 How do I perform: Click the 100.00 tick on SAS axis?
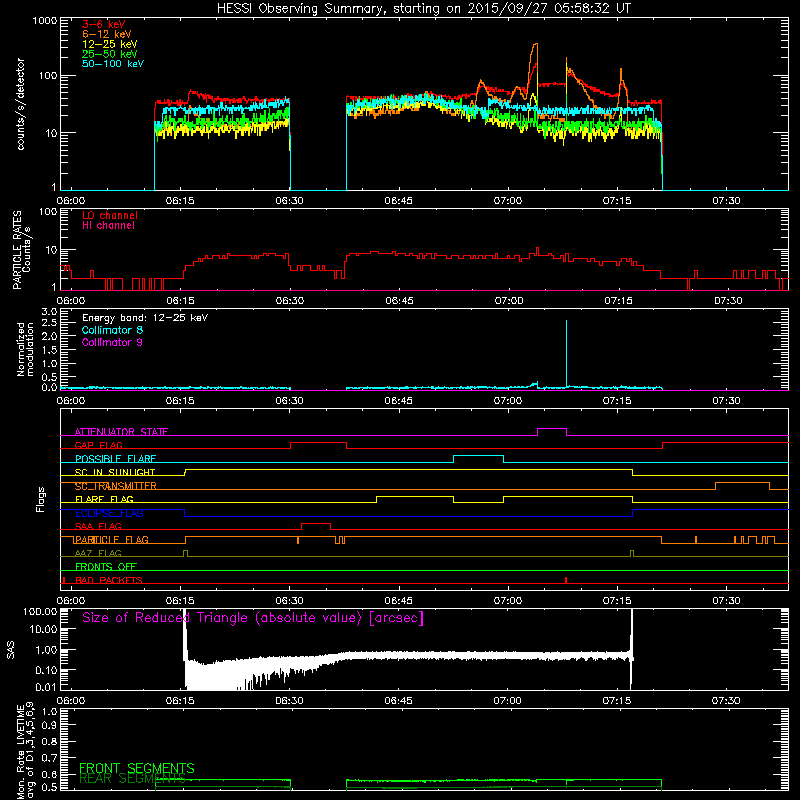40,612
